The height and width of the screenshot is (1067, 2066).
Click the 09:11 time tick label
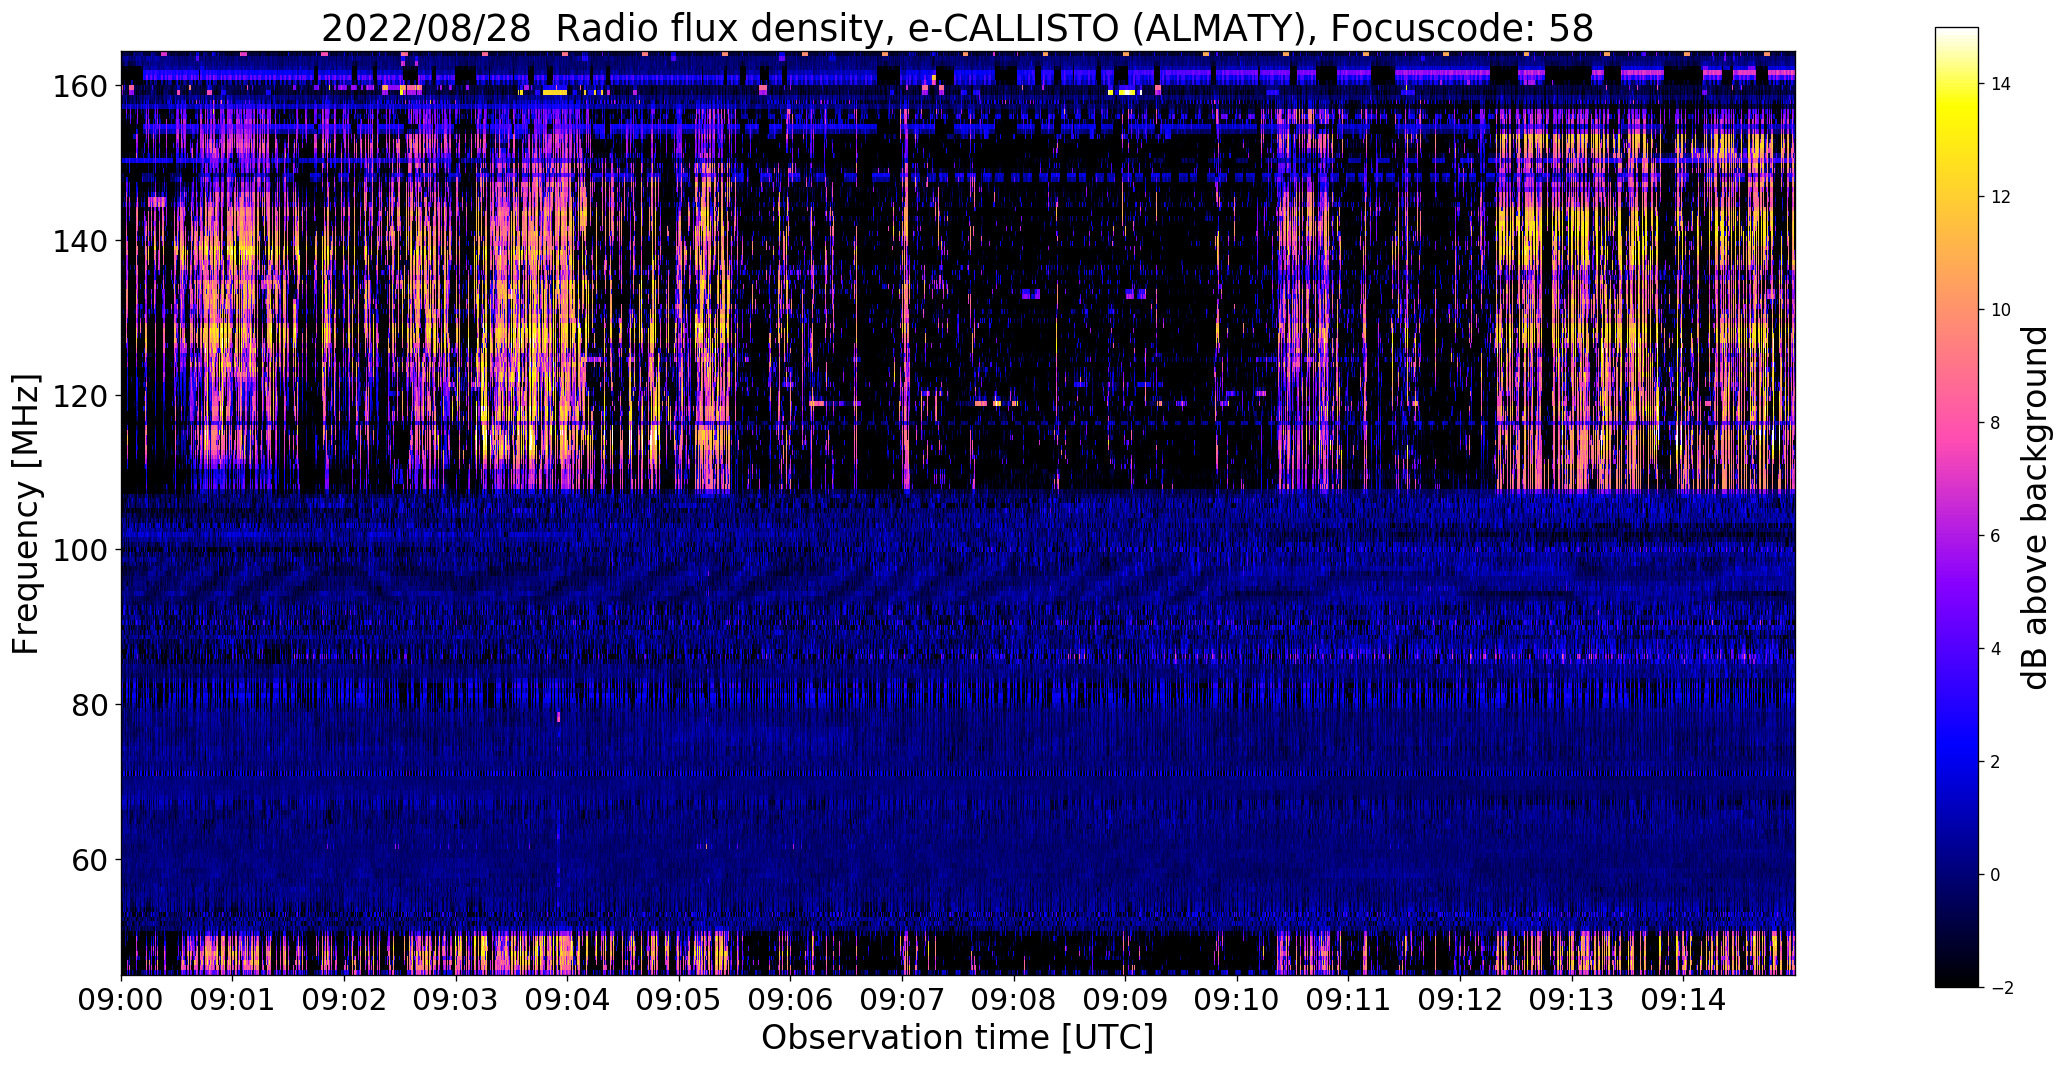(x=1350, y=999)
